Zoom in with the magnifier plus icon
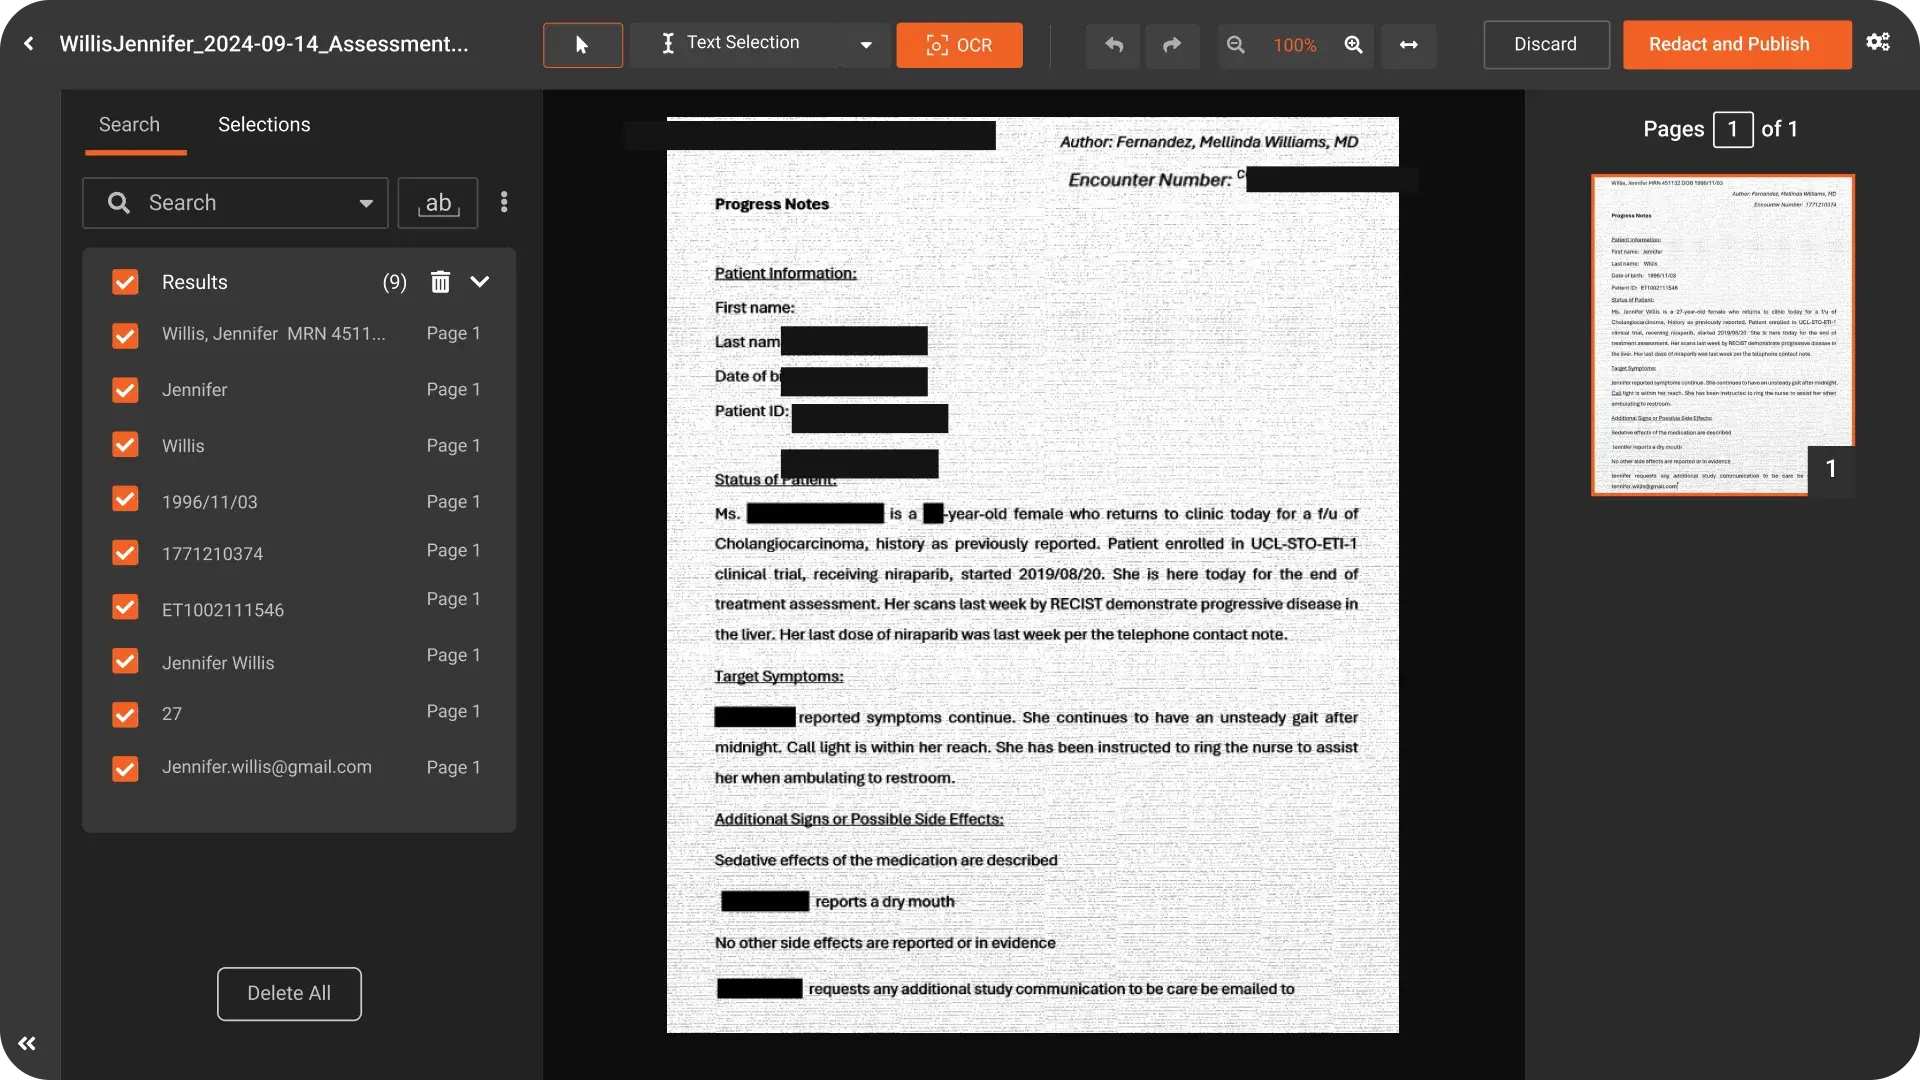Image resolution: width=1920 pixels, height=1080 pixels. [x=1353, y=45]
